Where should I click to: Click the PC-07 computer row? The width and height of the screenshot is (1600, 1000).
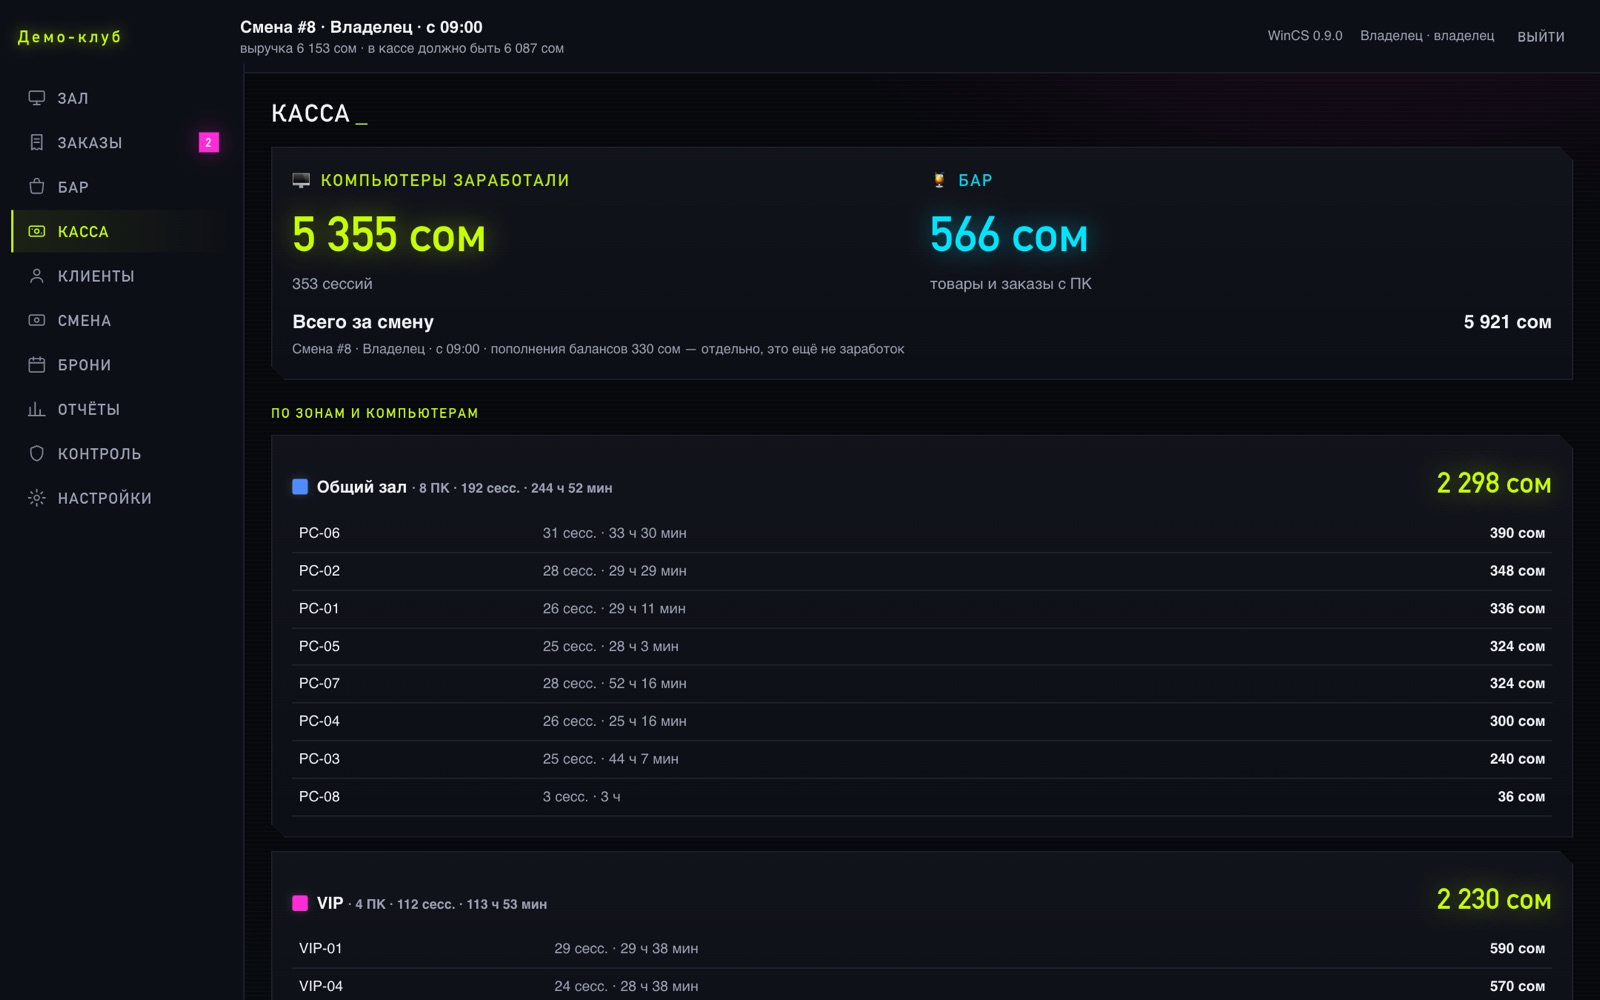point(921,683)
